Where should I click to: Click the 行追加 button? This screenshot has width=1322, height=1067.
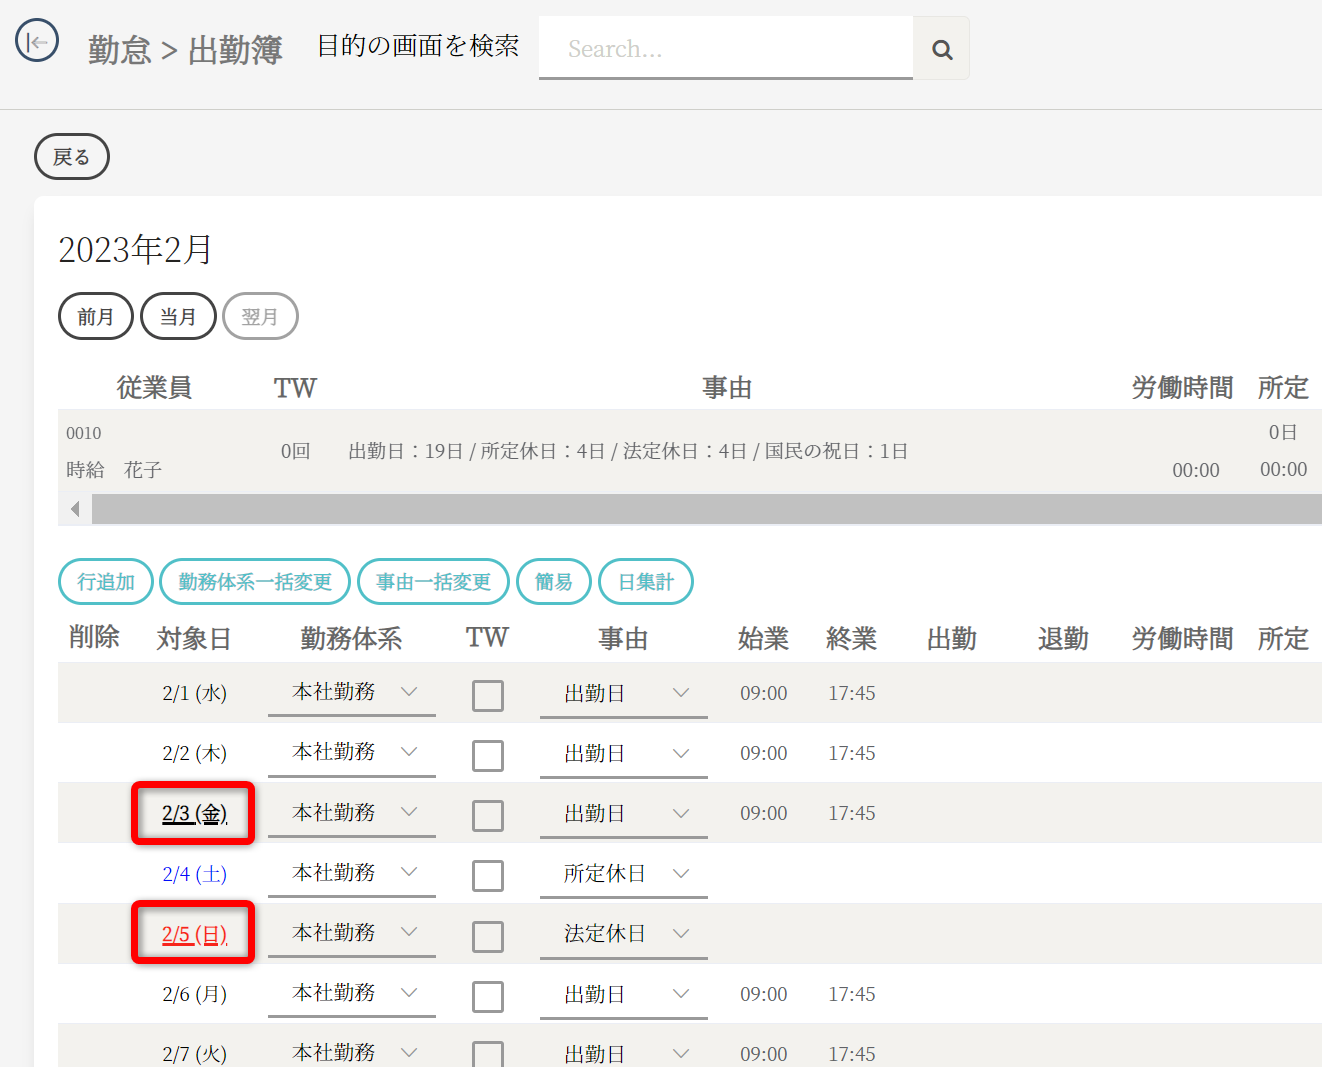106,582
